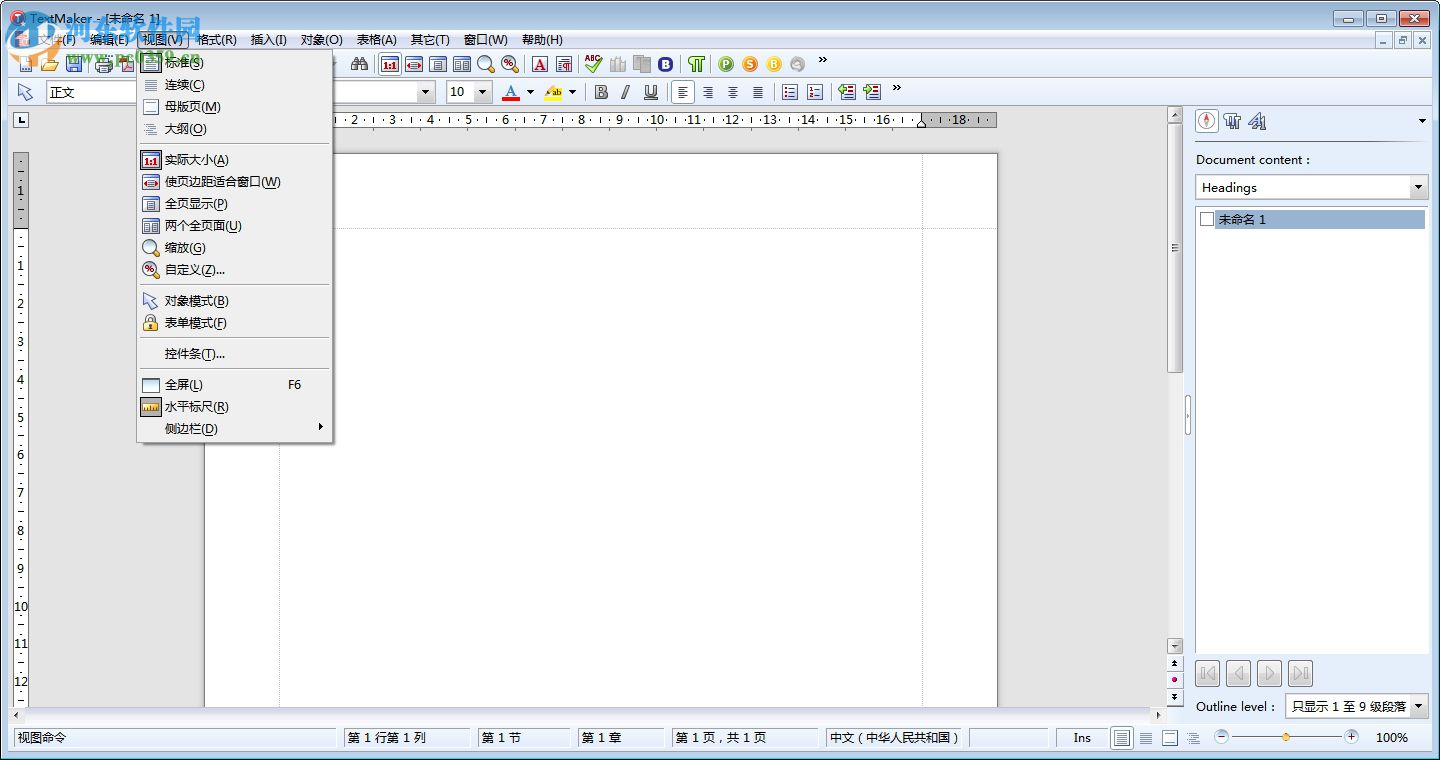Toggle bold formatting

coord(601,92)
